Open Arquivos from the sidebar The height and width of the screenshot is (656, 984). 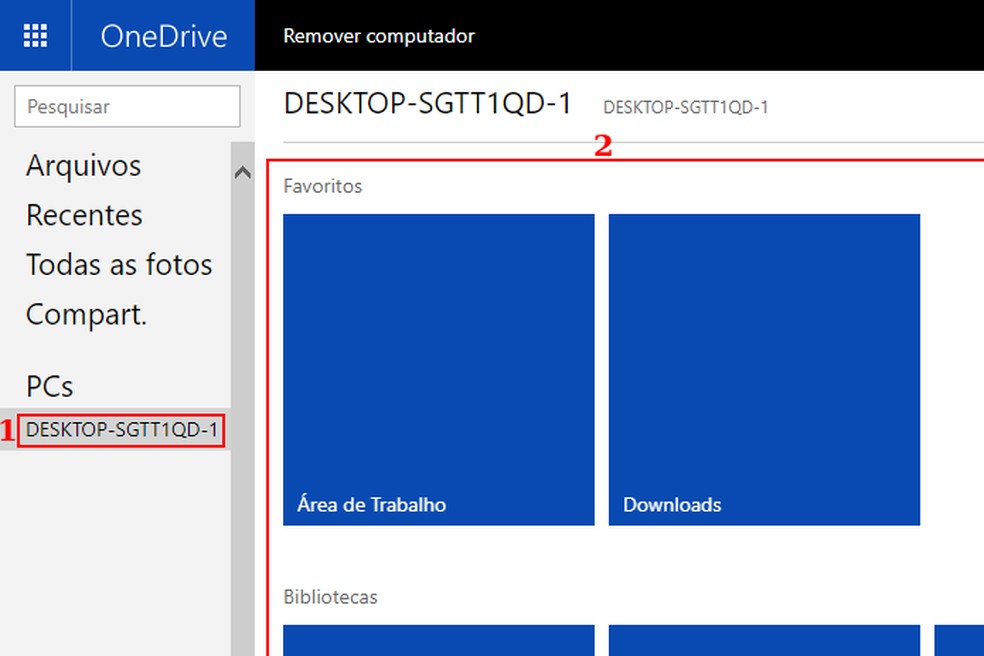tap(82, 165)
